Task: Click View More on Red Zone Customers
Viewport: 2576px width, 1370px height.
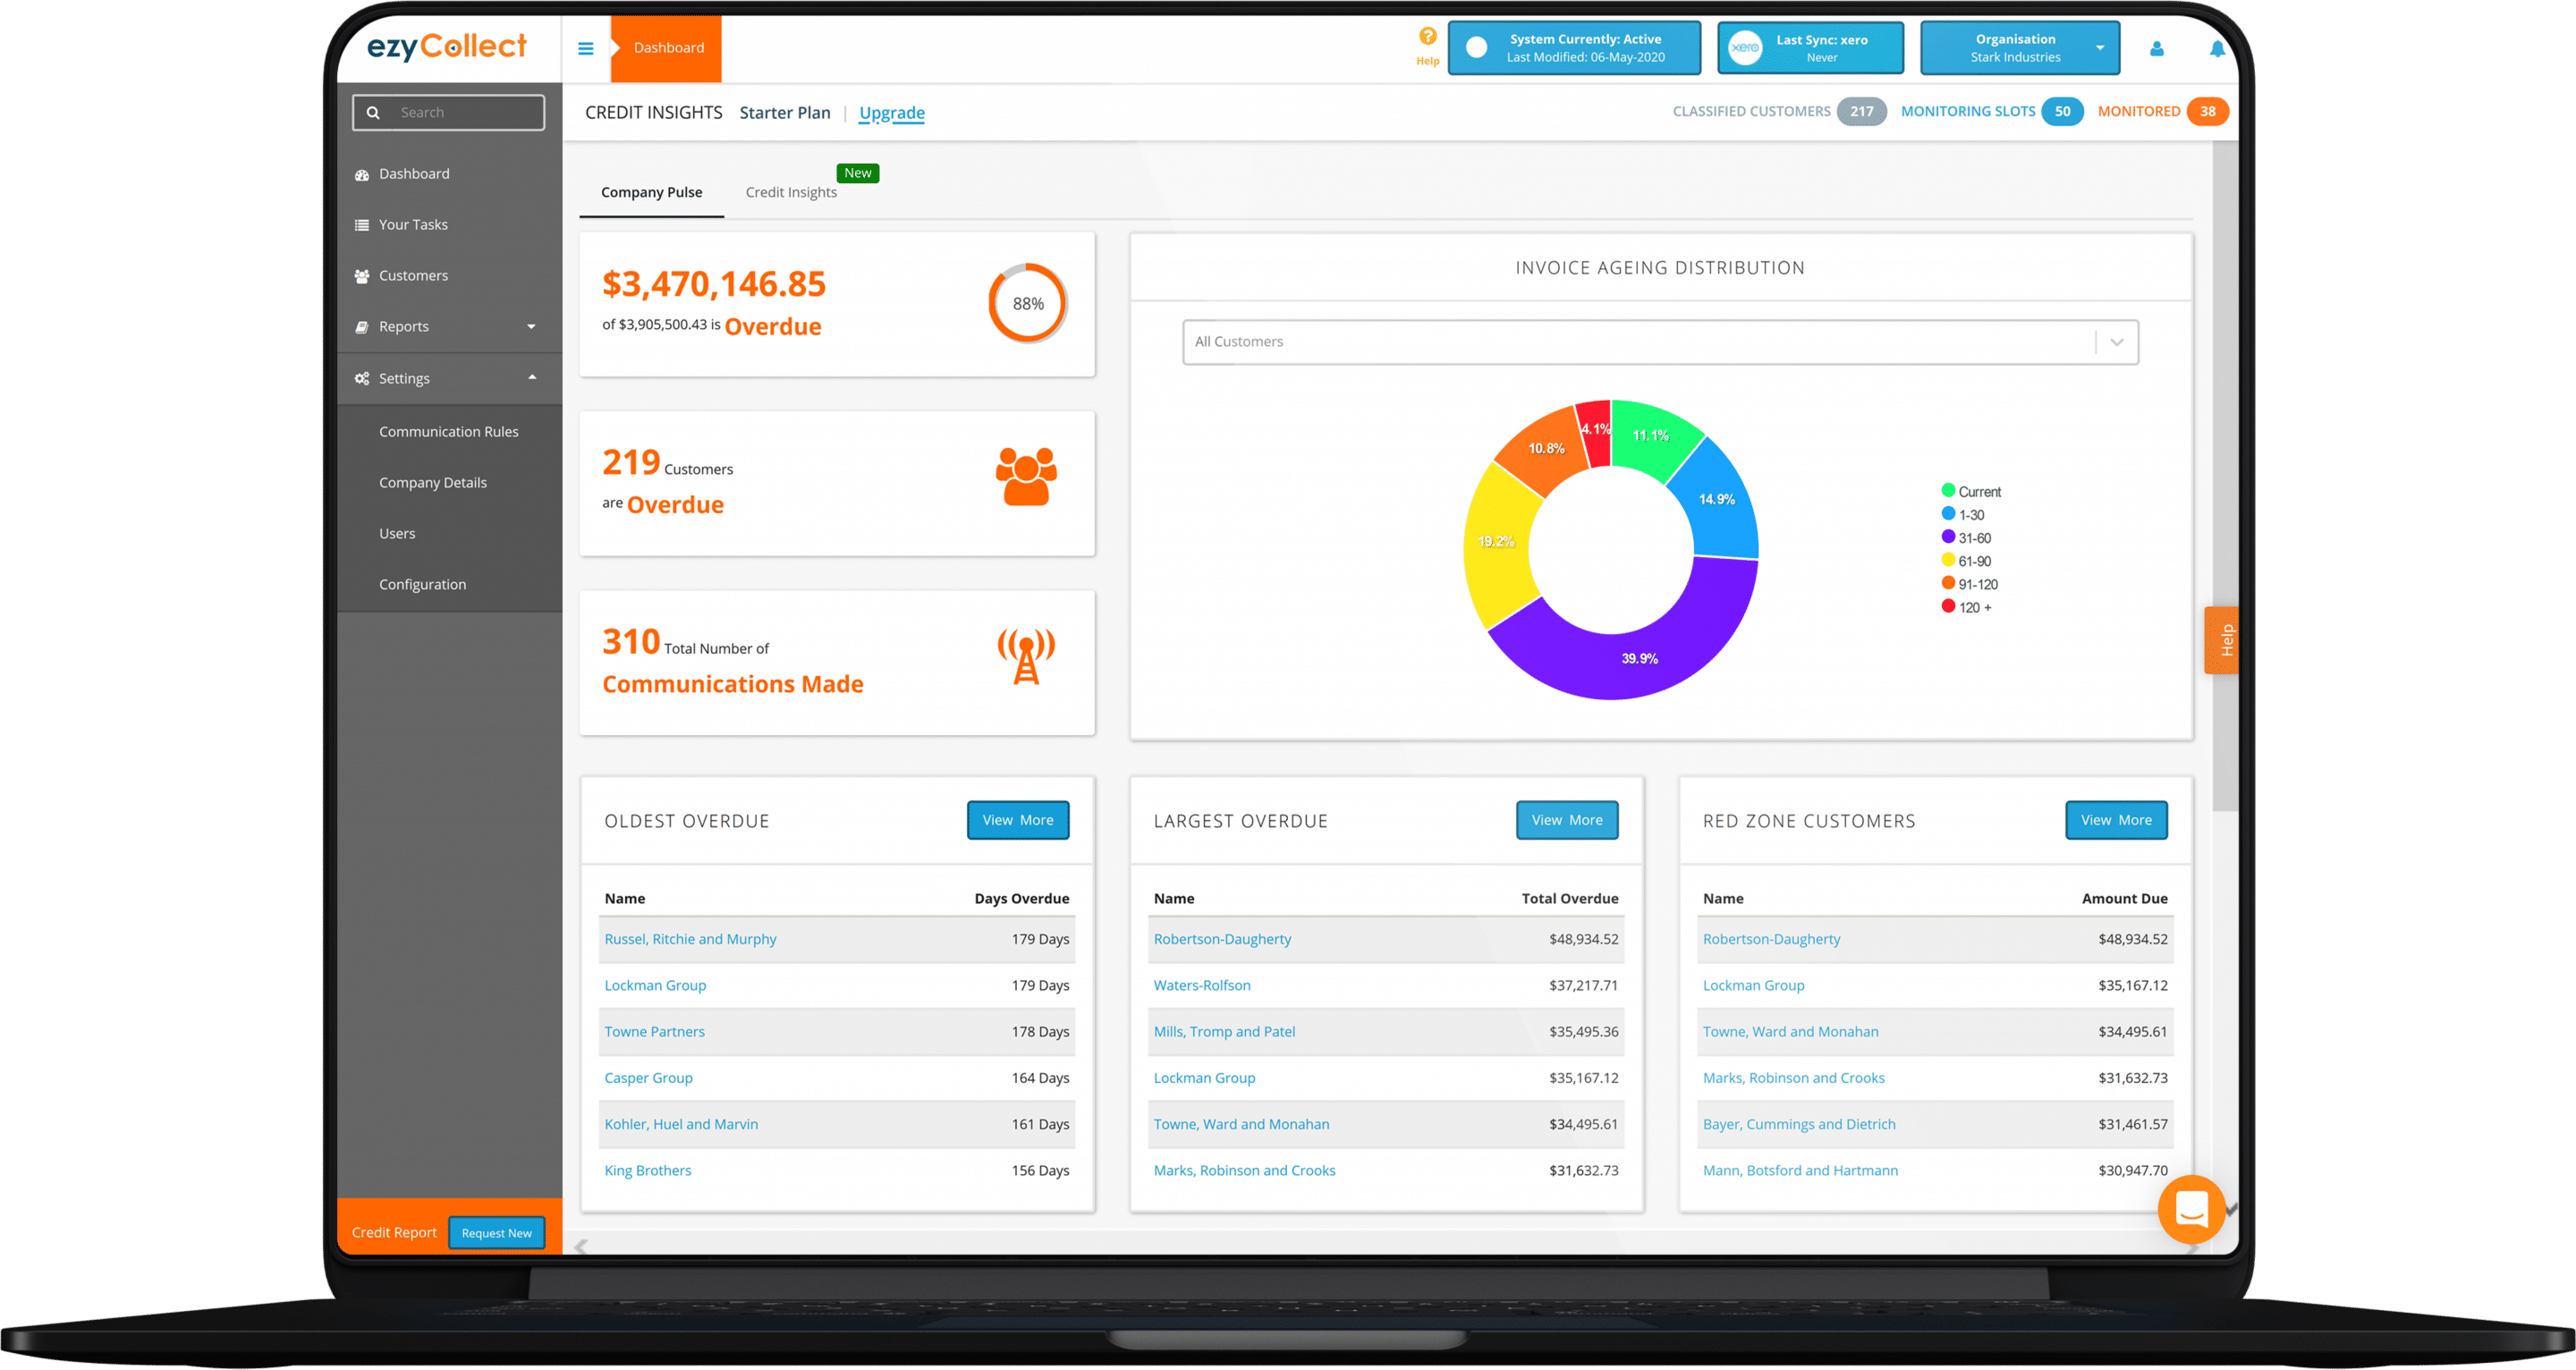Action: click(x=2116, y=820)
